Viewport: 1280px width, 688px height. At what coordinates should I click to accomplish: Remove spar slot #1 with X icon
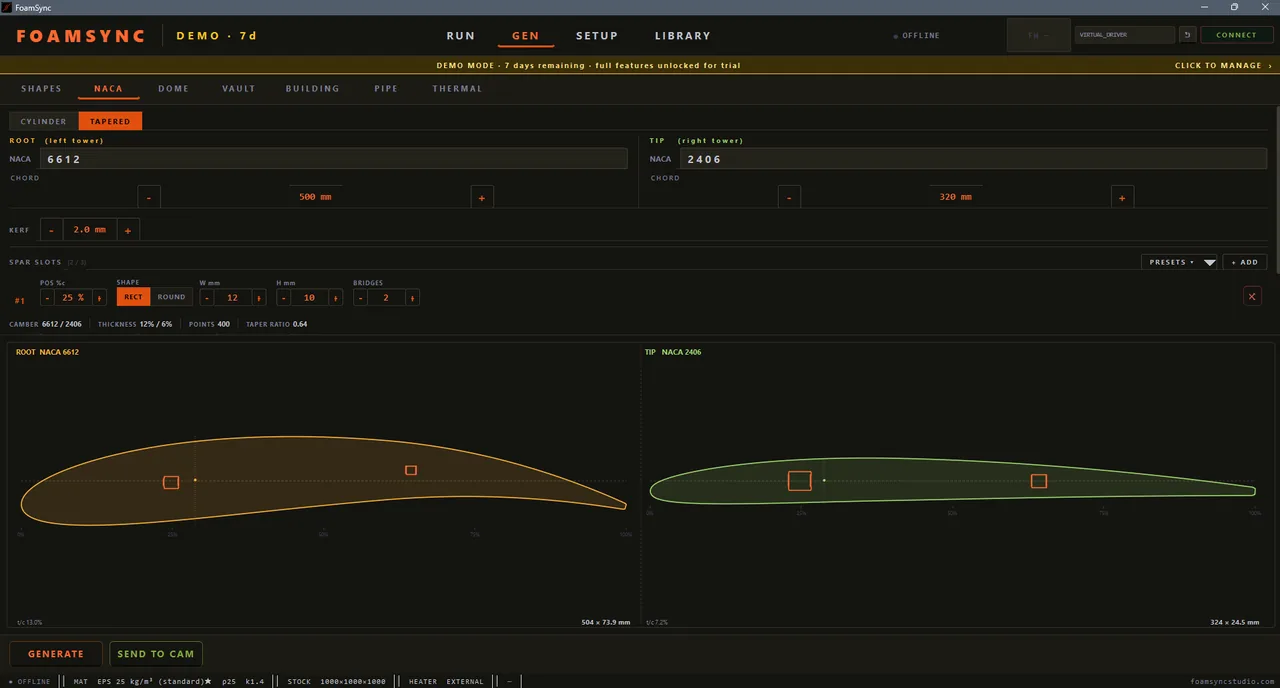pyautogui.click(x=1252, y=296)
